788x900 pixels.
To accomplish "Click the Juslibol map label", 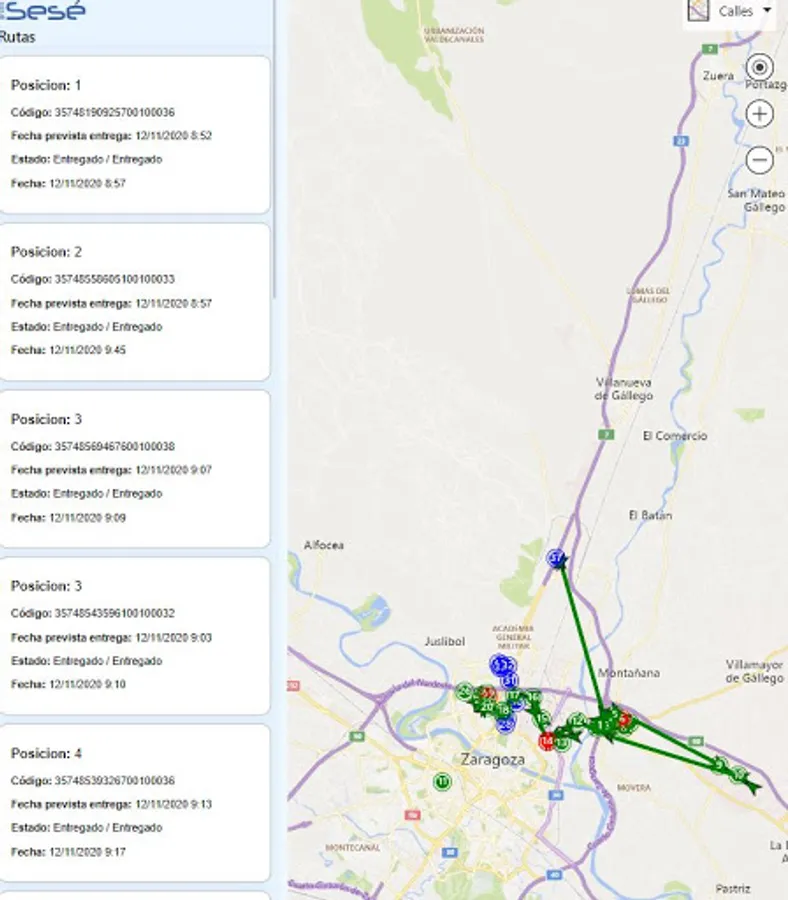I will 445,642.
